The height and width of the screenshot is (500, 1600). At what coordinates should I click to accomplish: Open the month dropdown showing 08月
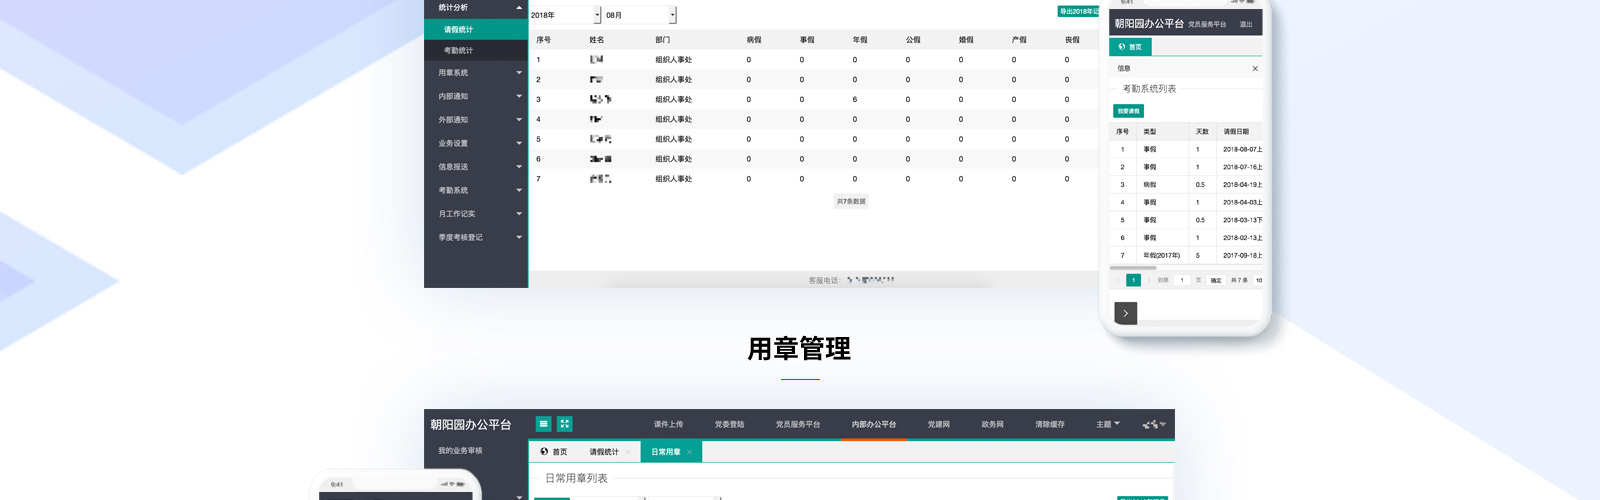(672, 15)
